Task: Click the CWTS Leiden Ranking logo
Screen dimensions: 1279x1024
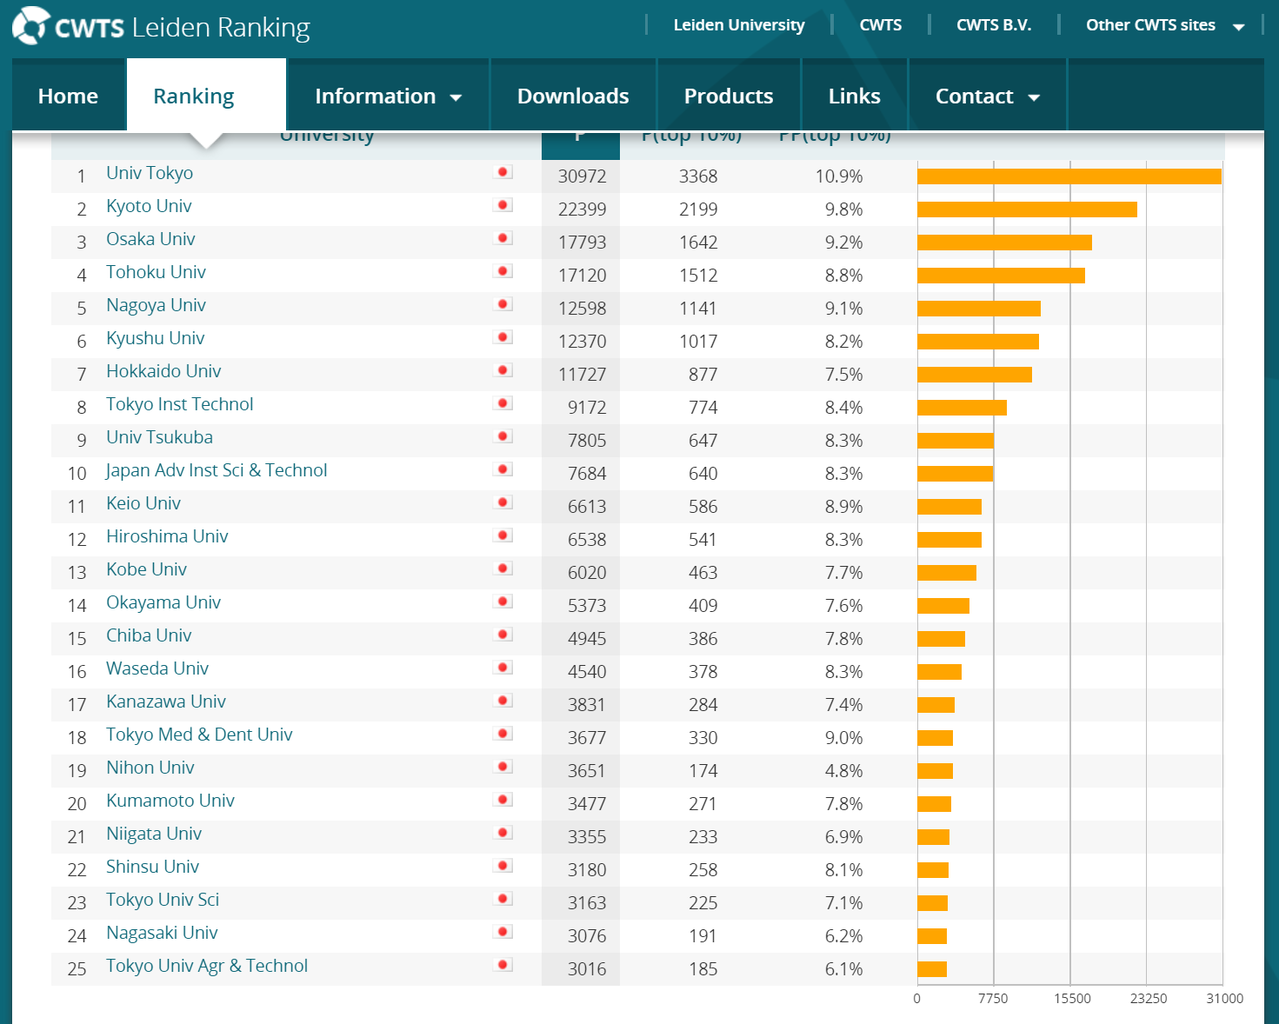Action: click(x=161, y=26)
